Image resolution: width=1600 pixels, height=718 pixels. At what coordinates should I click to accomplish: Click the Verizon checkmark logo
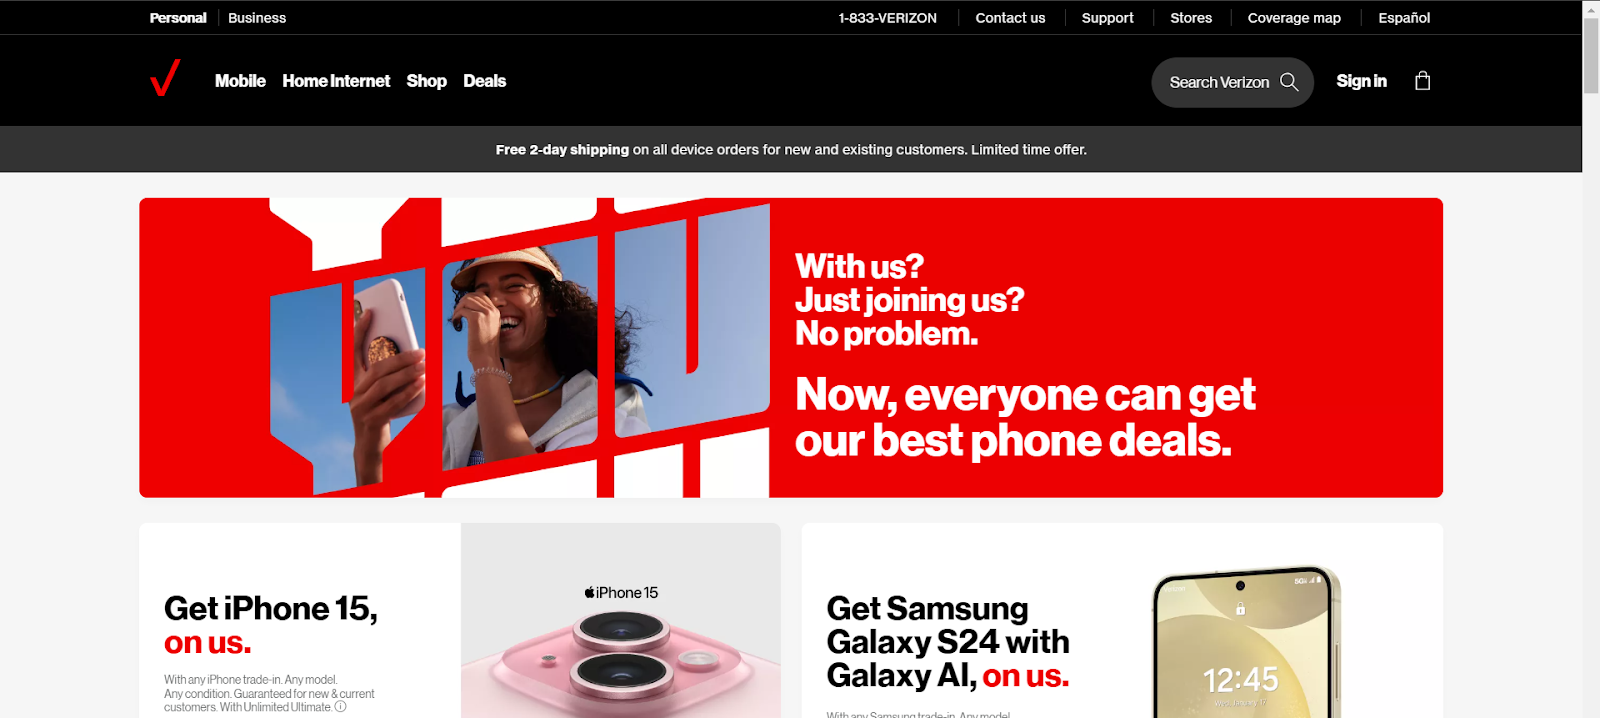(x=165, y=78)
